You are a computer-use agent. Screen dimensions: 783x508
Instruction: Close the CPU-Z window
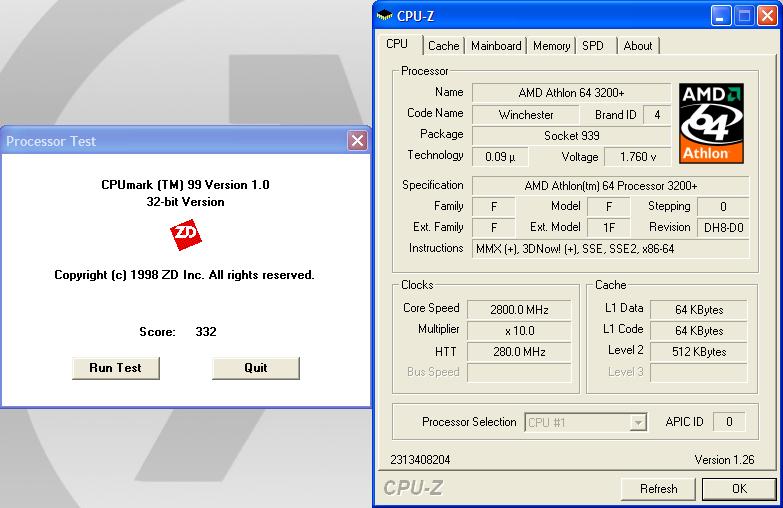(x=767, y=16)
